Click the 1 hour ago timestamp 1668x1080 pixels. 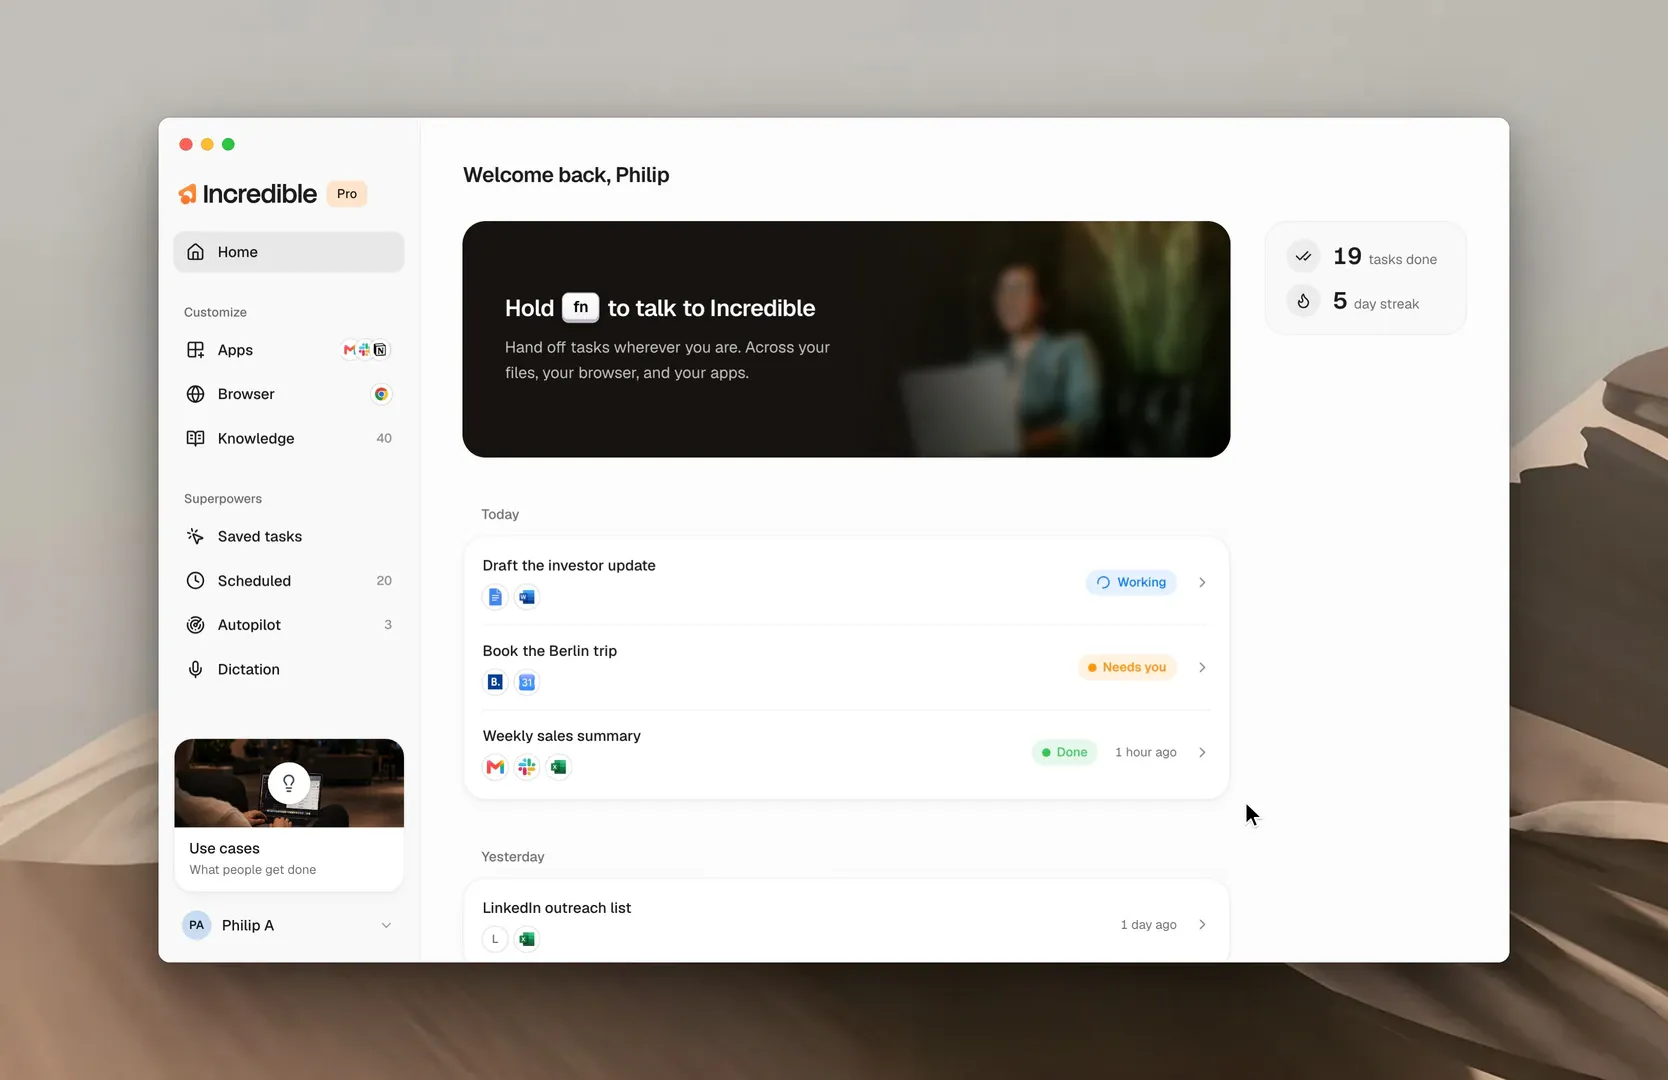pyautogui.click(x=1146, y=752)
